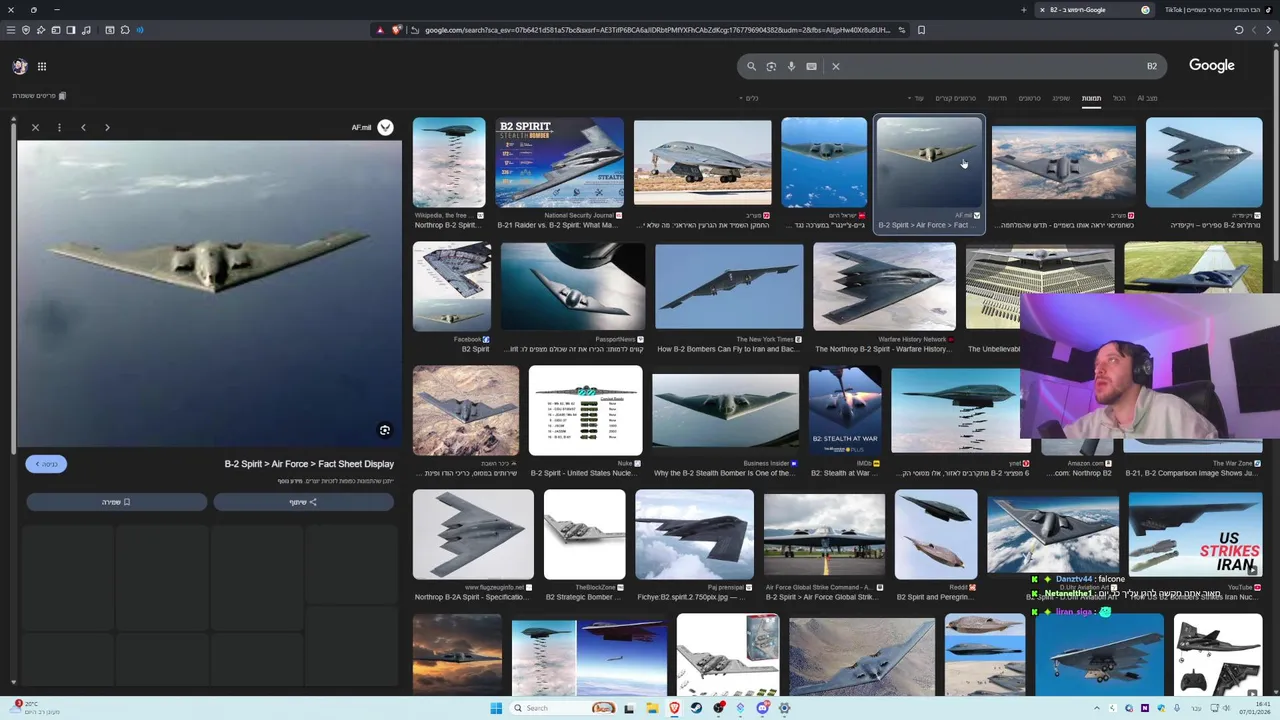Open the B-2 Spirit > Air Force > Fact Sheet Display title

(x=309, y=464)
